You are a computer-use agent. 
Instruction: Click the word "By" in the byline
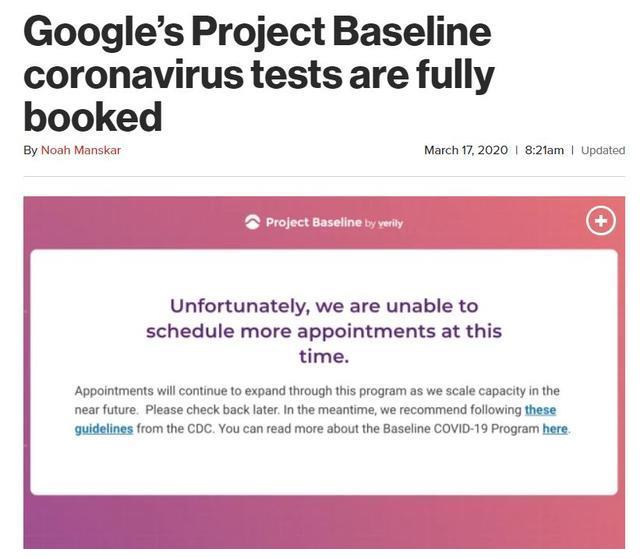pos(30,150)
